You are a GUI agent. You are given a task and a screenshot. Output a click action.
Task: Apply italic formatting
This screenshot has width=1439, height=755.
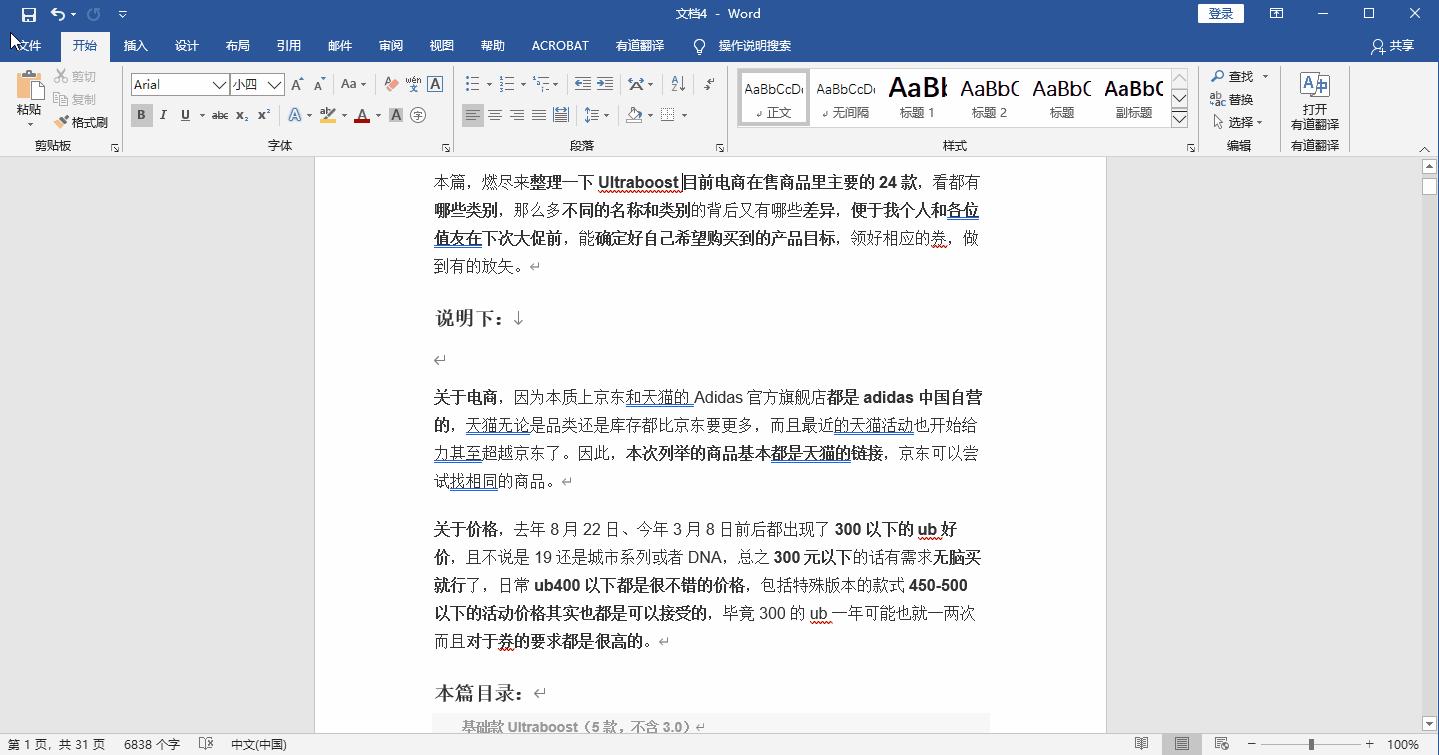coord(162,115)
